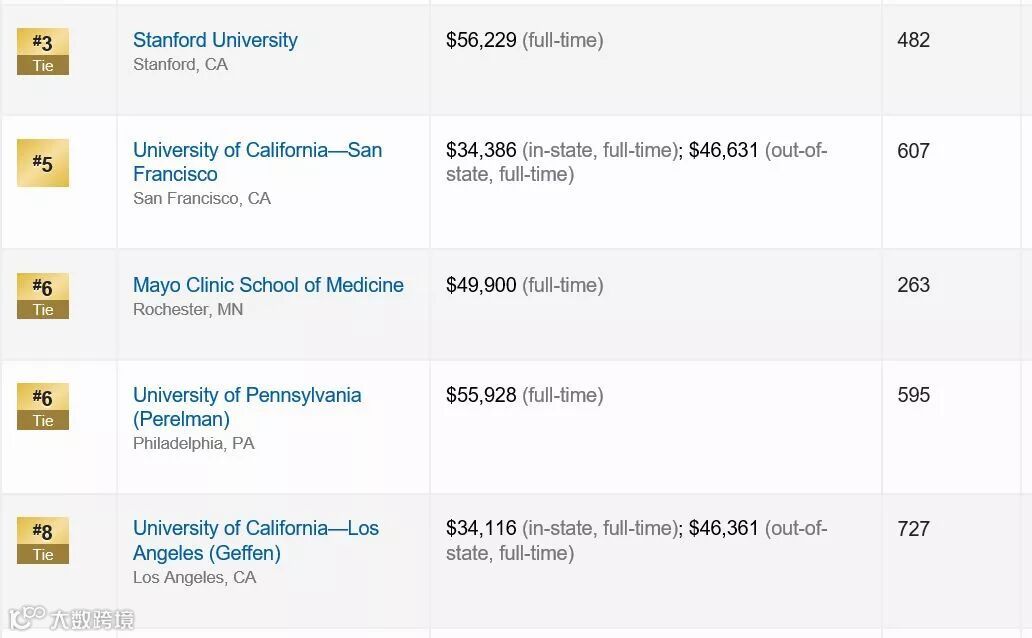Open University of Pennsylvania (Perelman) link
1032x638 pixels.
(x=247, y=396)
